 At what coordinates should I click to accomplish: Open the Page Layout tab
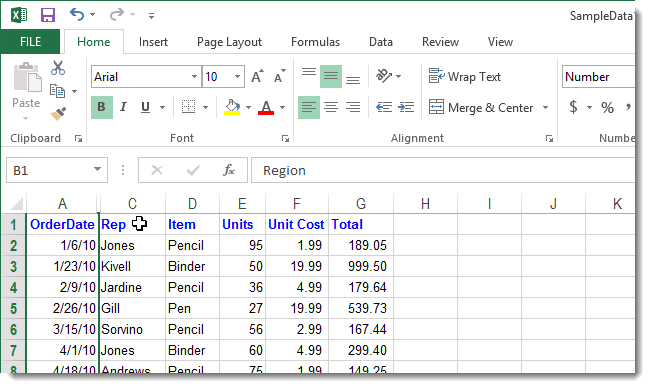229,42
